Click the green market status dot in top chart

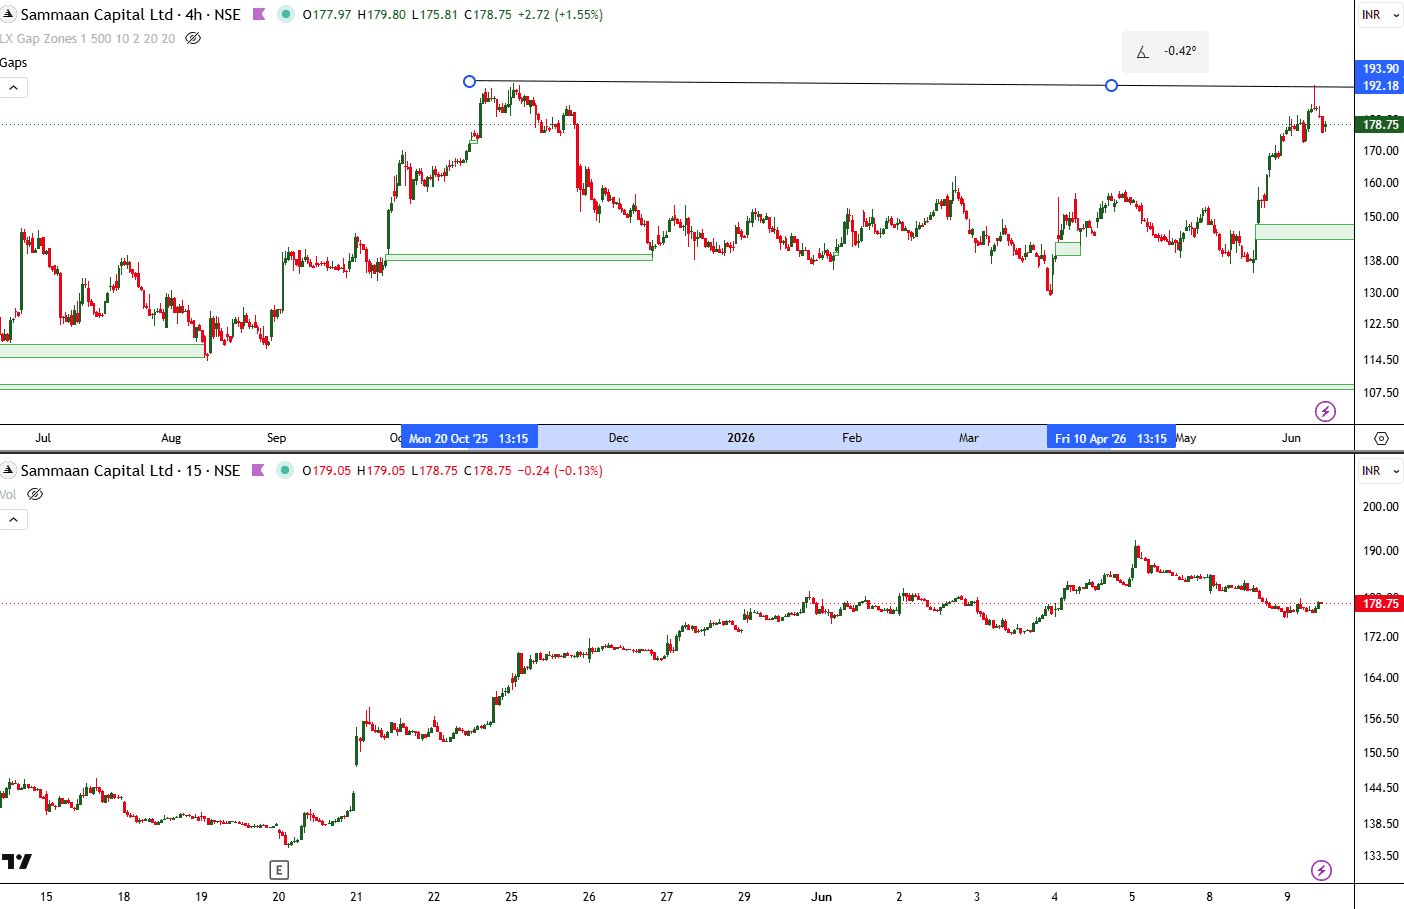pyautogui.click(x=286, y=14)
